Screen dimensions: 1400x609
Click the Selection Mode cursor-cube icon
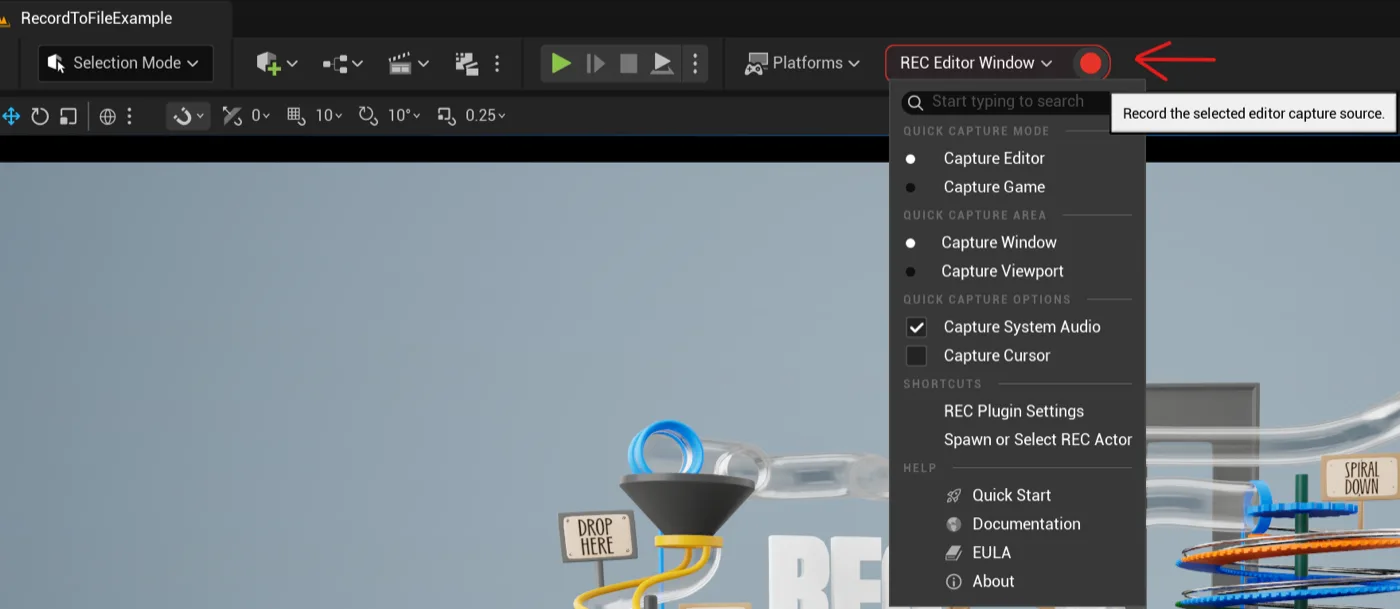click(x=56, y=63)
